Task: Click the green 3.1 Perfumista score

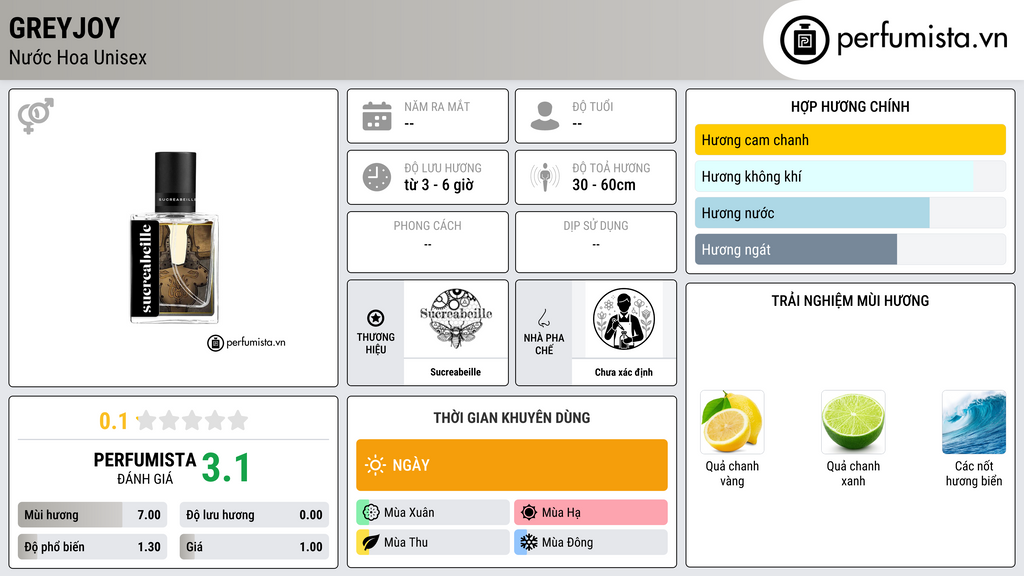Action: coord(226,468)
